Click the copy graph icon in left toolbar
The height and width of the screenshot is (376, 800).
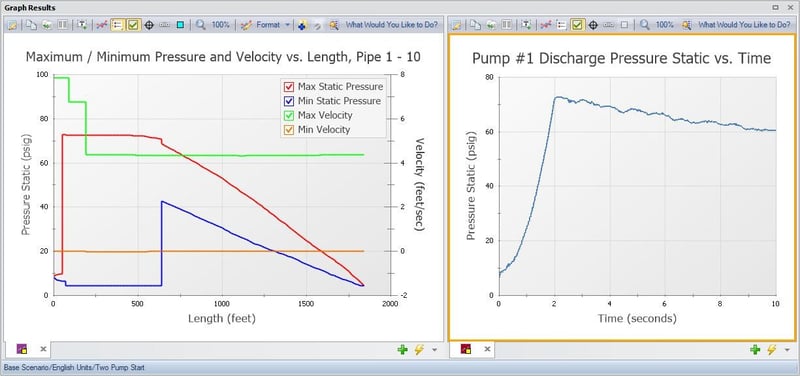pyautogui.click(x=32, y=24)
